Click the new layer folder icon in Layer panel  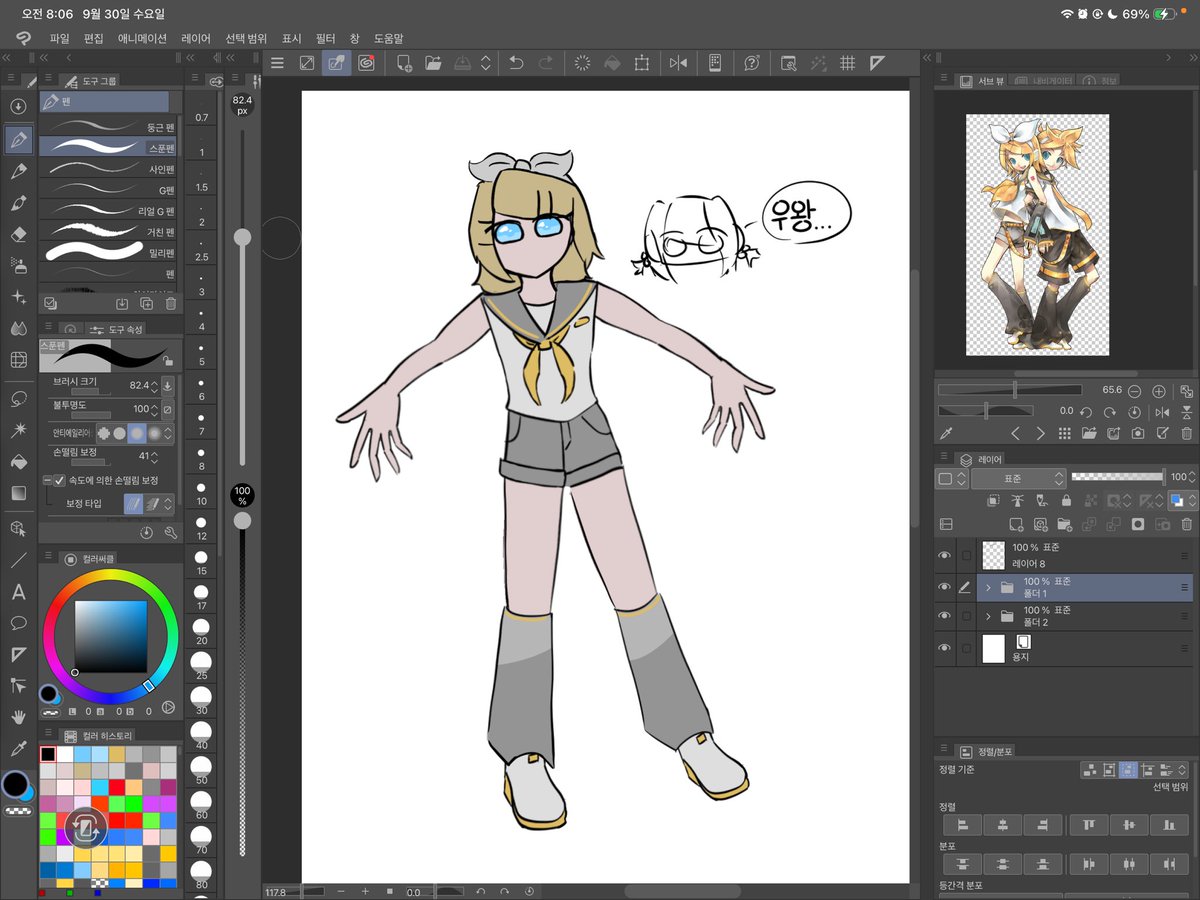1065,524
